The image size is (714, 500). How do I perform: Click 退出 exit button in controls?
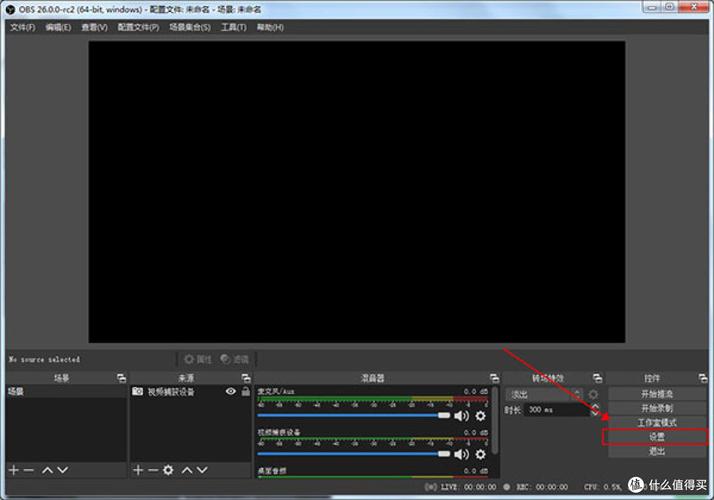tap(657, 451)
